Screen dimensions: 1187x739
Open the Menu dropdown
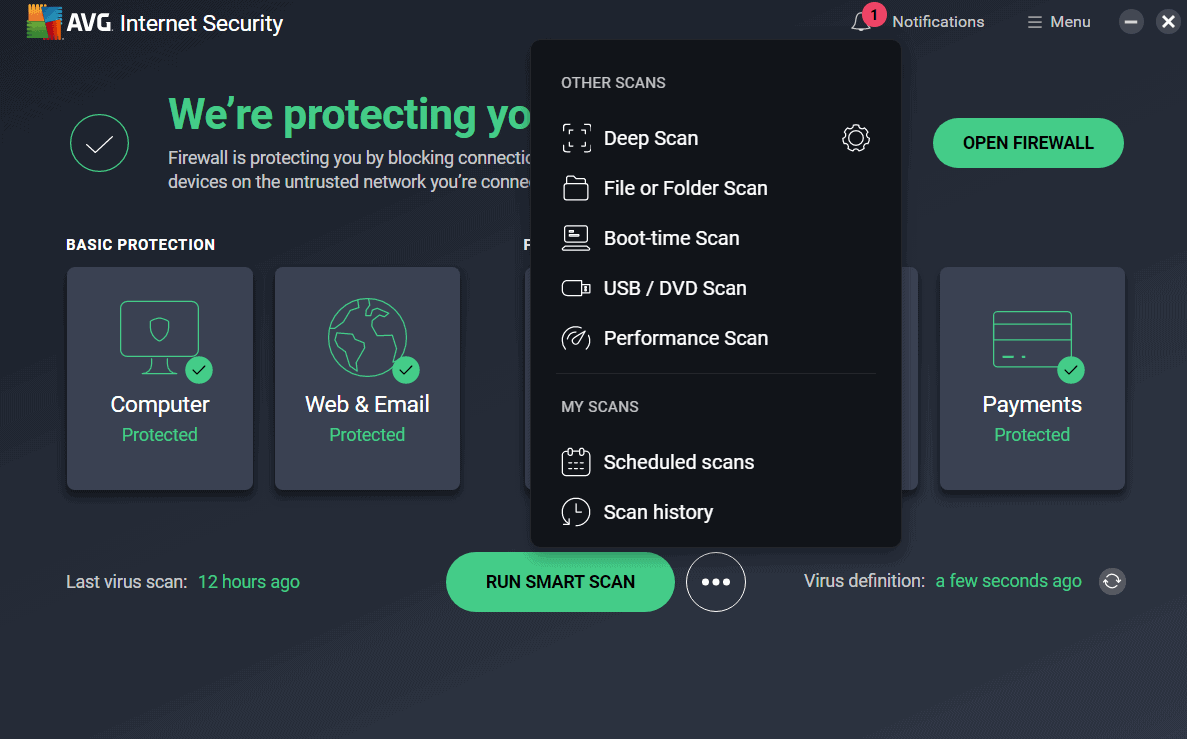coord(1058,21)
